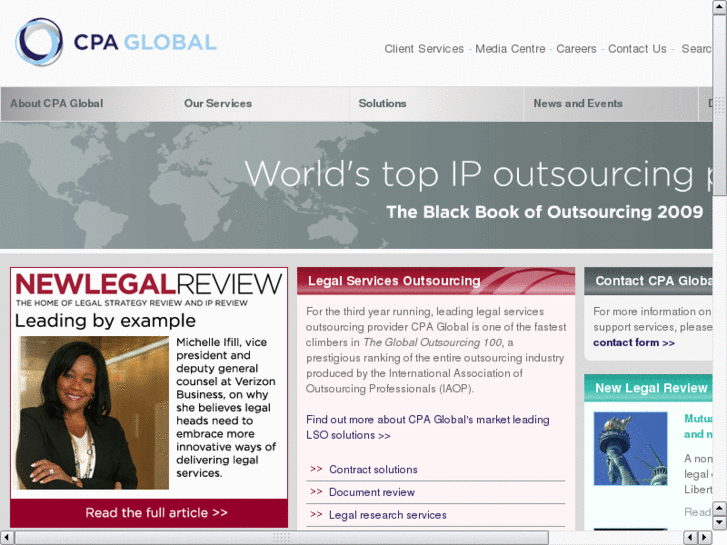
Task: Click the horizontal scrollbar left arrow
Action: coord(7,538)
